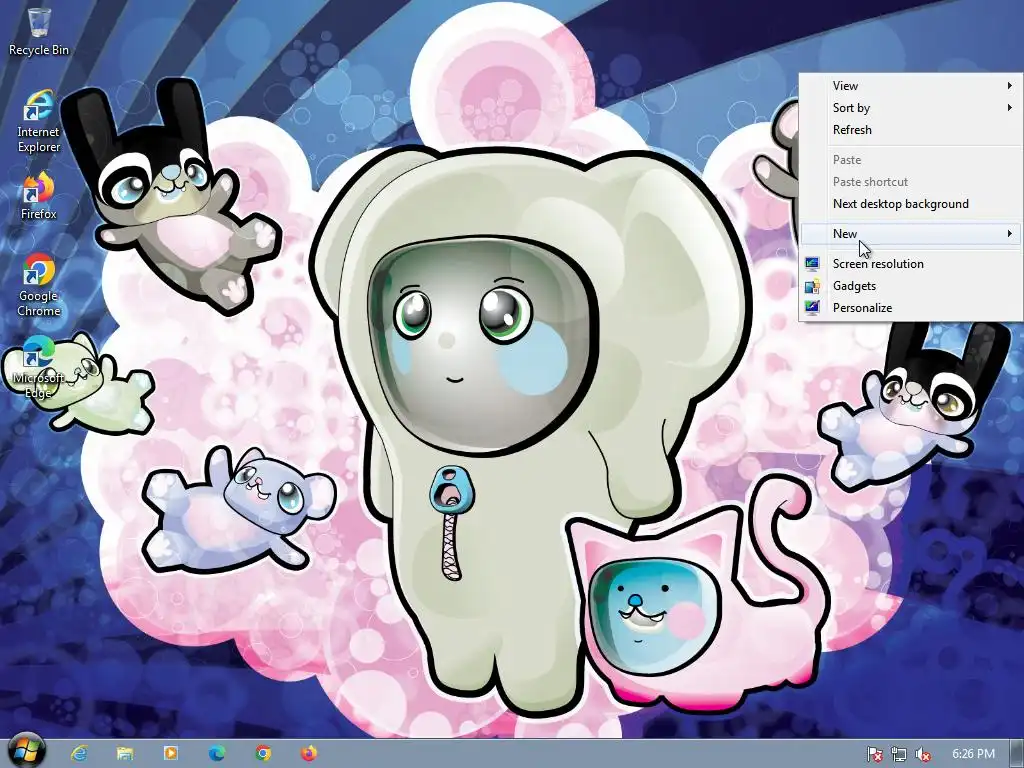Open the Gadgets entry
Image resolution: width=1024 pixels, height=768 pixels.
(910, 286)
